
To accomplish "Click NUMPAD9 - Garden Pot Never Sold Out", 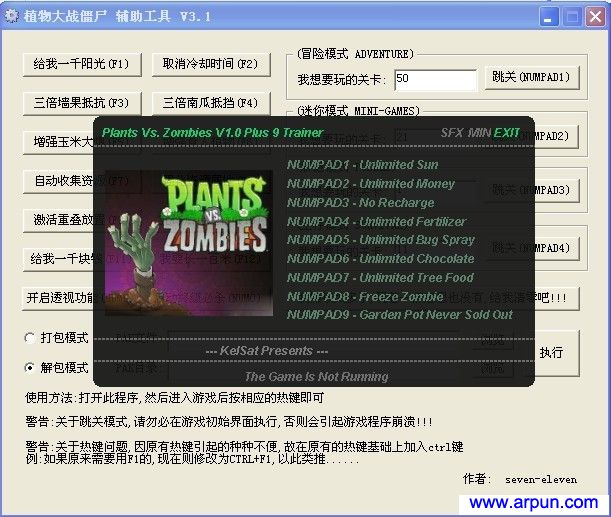I will (400, 315).
